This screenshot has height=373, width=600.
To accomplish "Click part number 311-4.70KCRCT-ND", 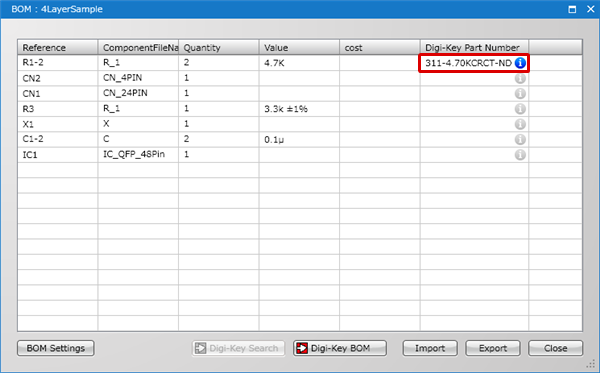I will 468,63.
